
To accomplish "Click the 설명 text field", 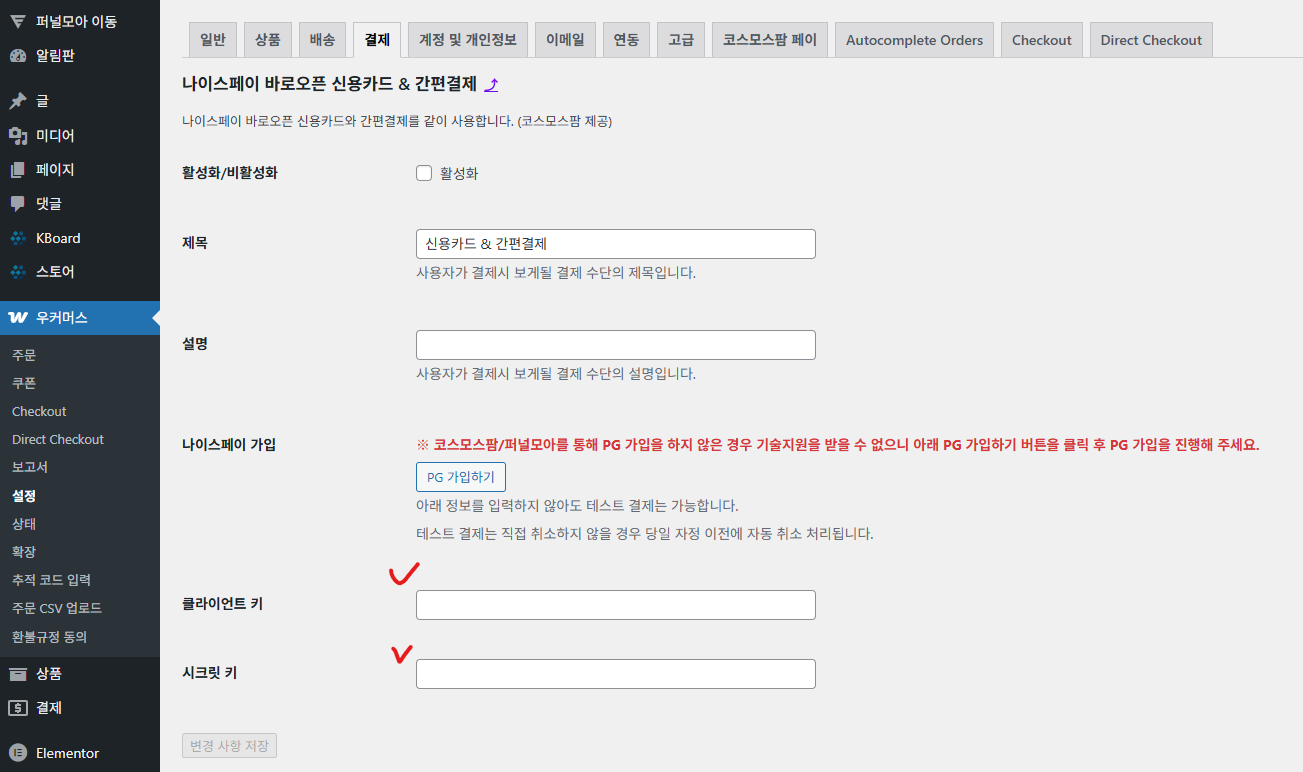I will [616, 345].
